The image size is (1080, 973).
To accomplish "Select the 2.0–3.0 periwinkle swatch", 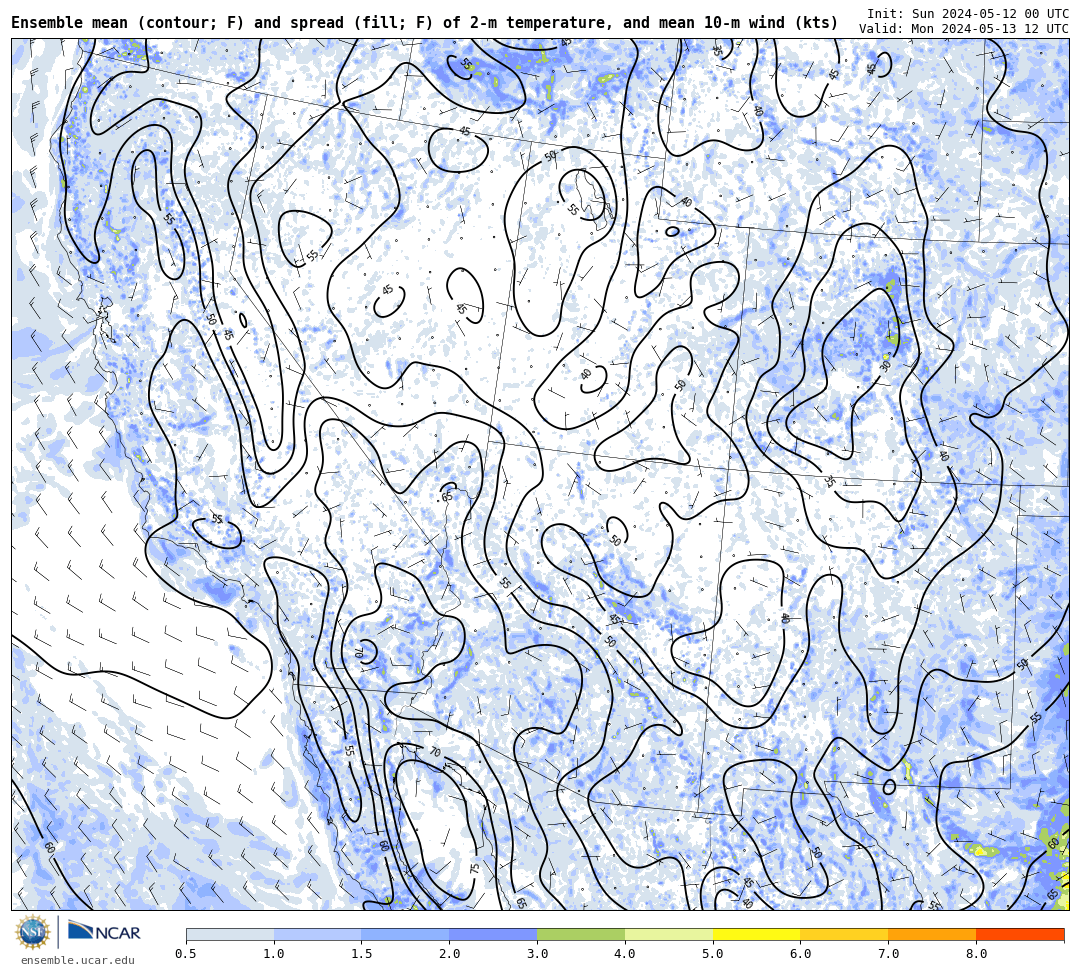I will [x=493, y=934].
